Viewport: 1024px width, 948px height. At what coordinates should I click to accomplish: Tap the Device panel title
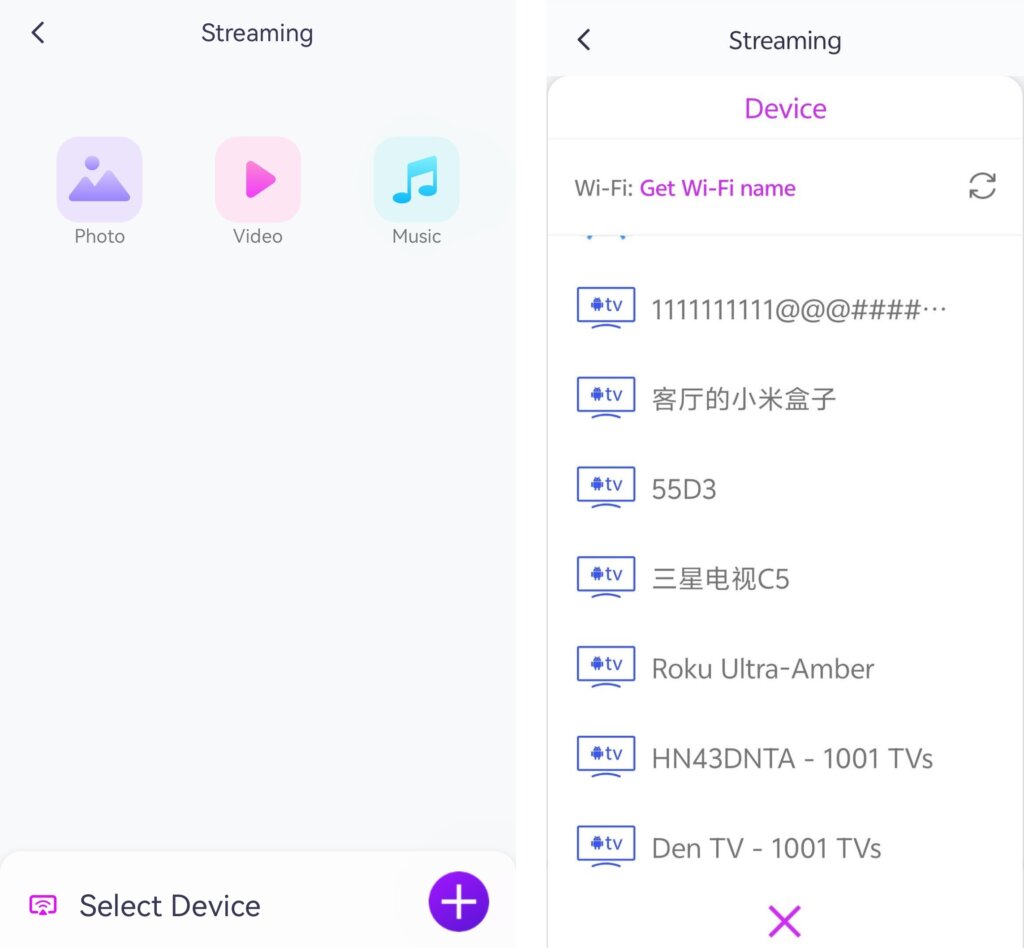pyautogui.click(x=785, y=108)
